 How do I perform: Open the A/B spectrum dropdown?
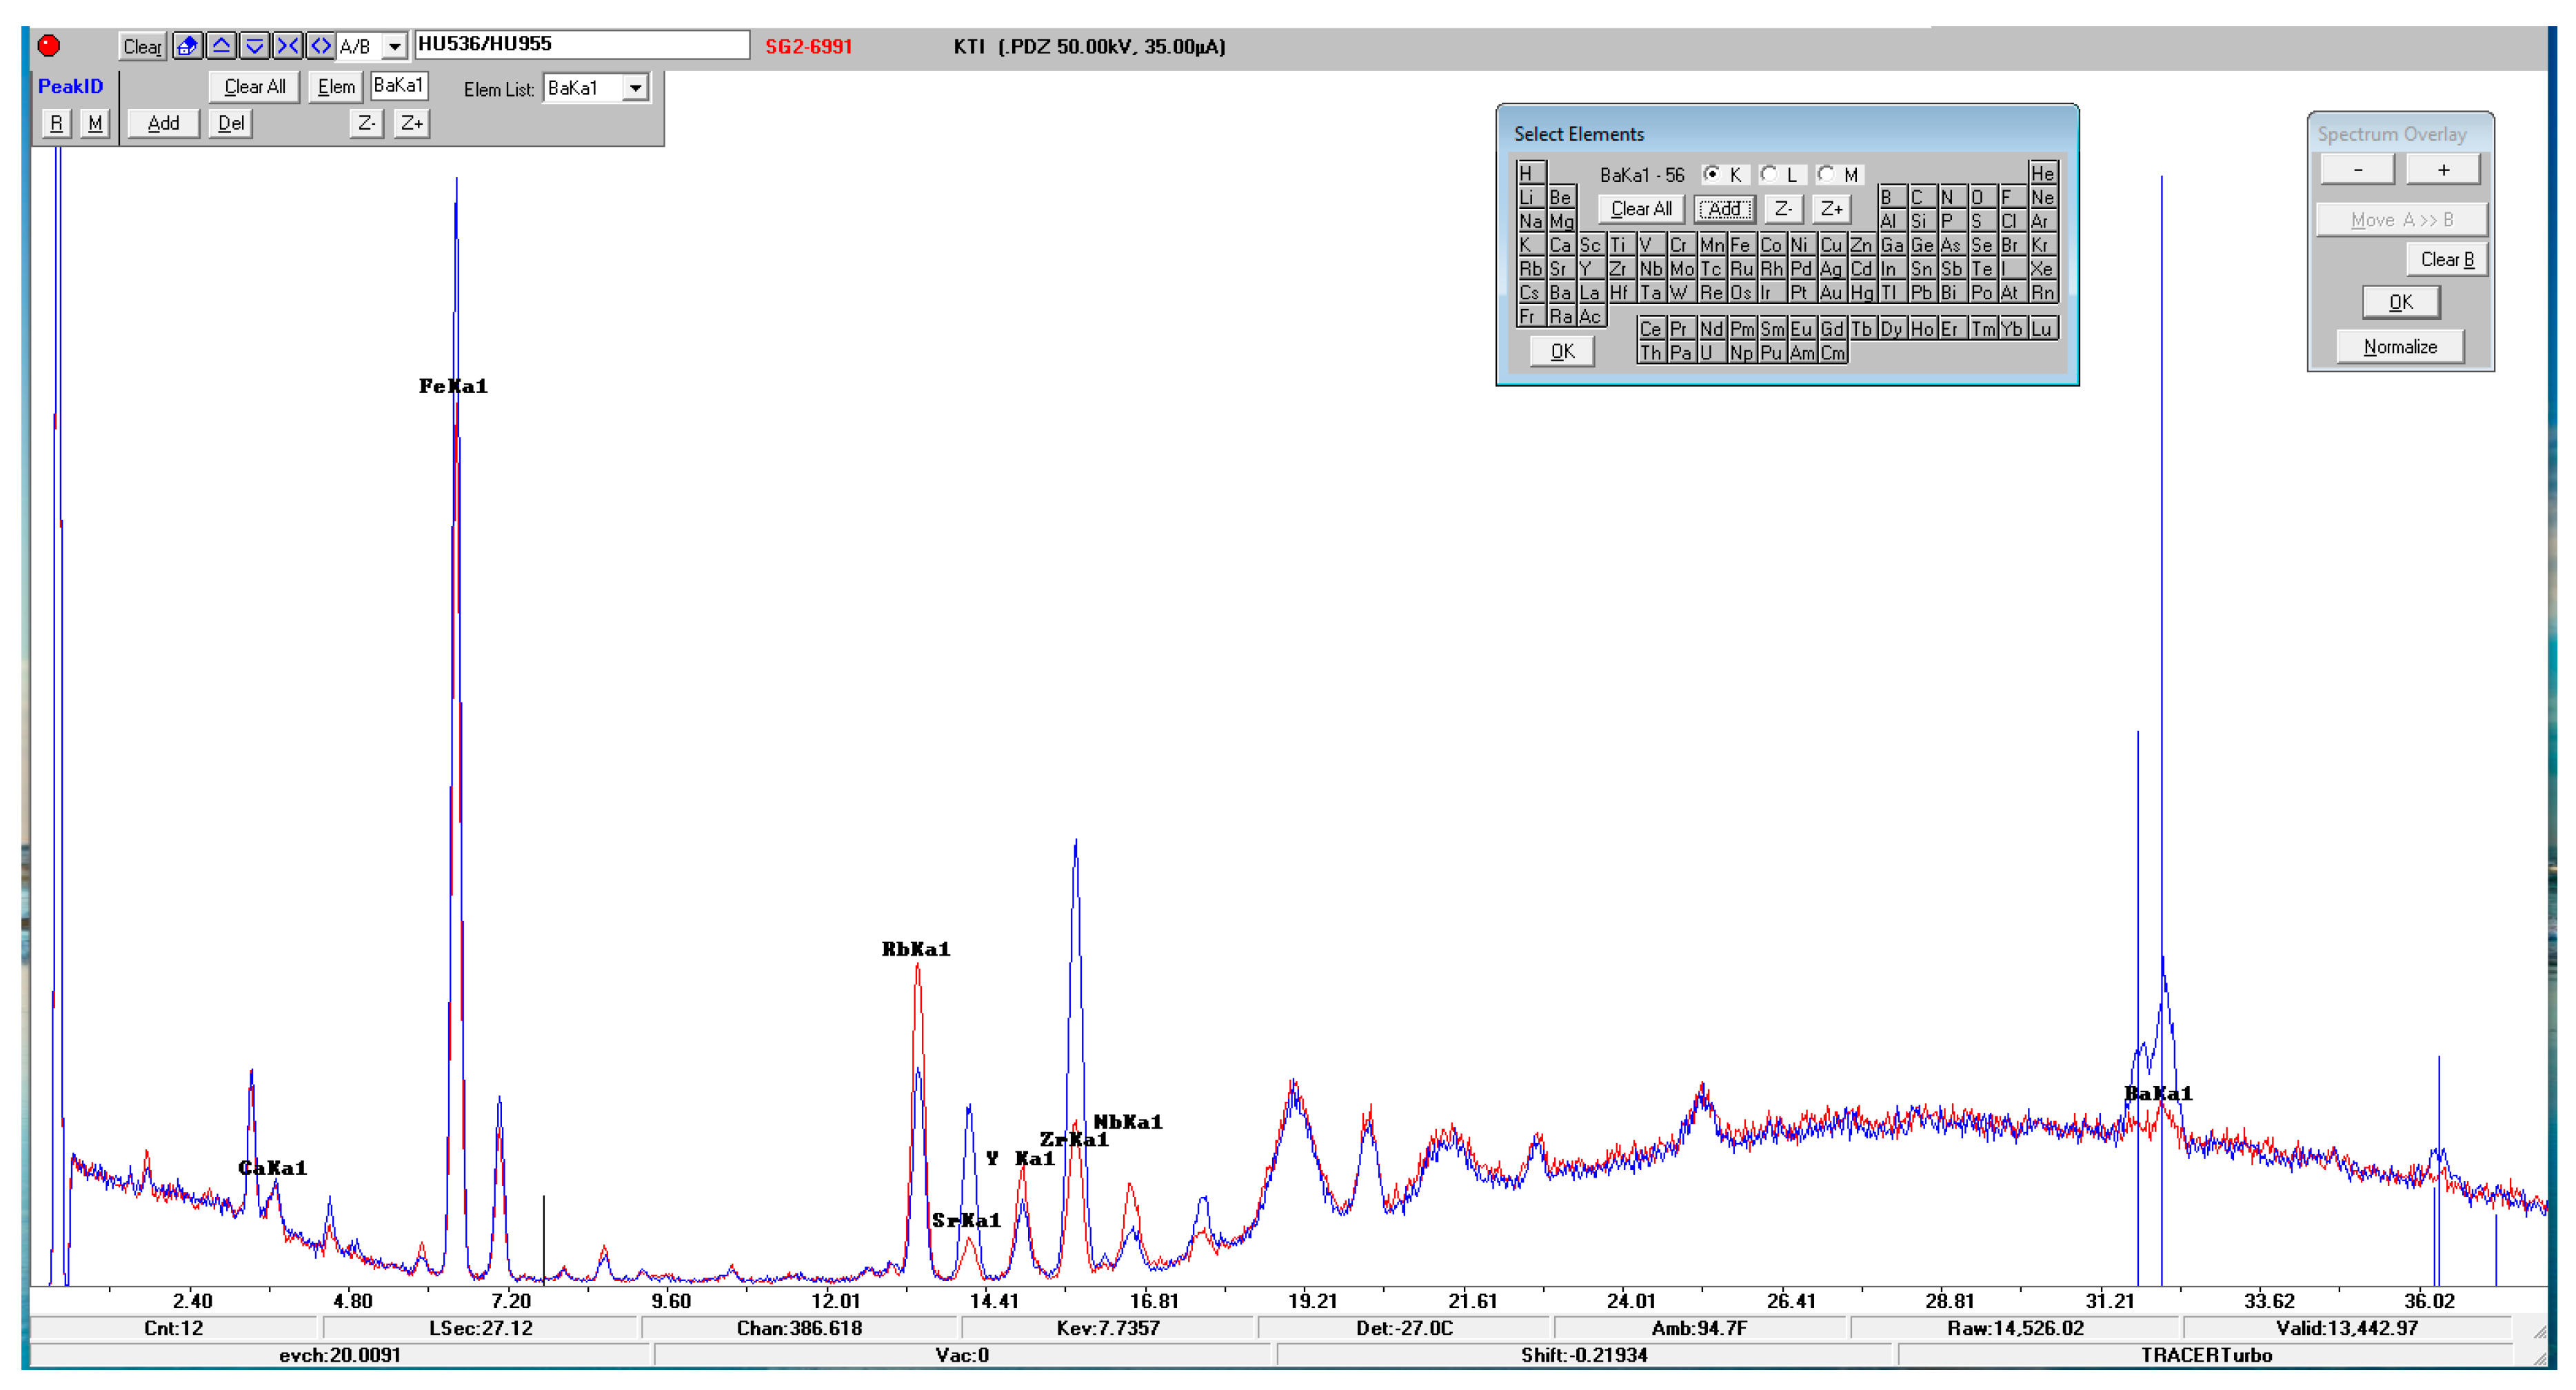395,47
